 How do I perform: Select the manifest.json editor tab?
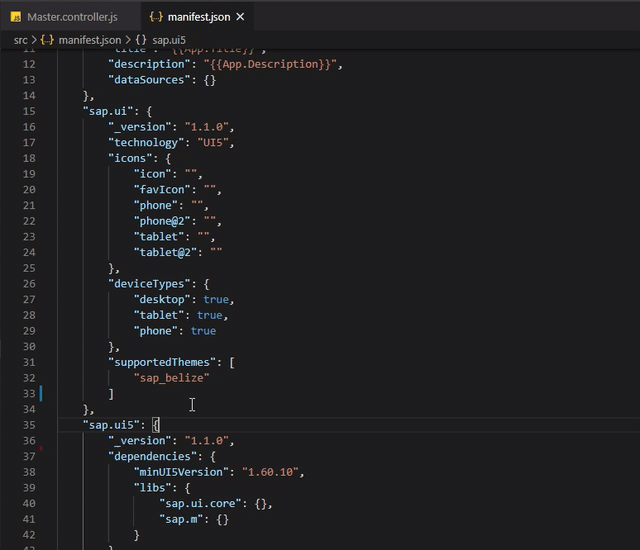point(197,17)
